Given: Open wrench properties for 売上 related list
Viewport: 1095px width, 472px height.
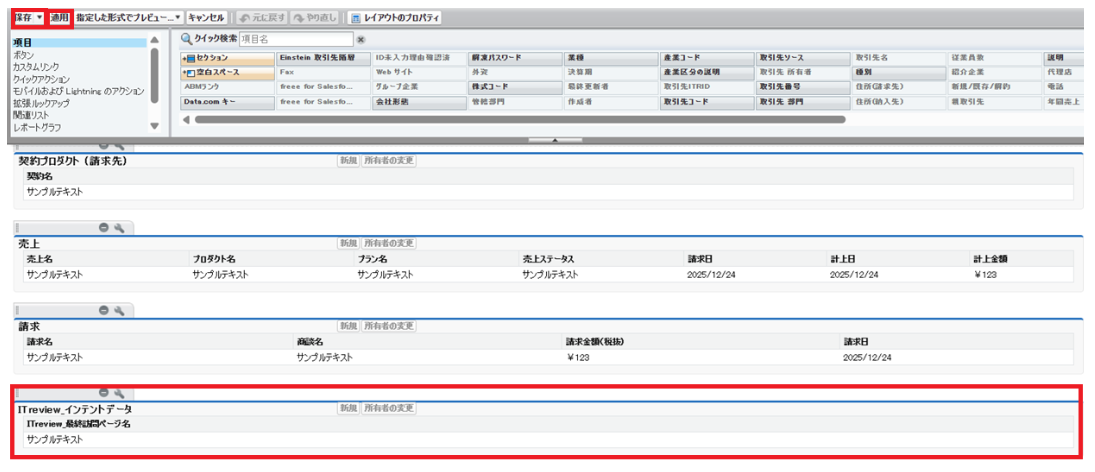Looking at the screenshot, I should (x=119, y=228).
